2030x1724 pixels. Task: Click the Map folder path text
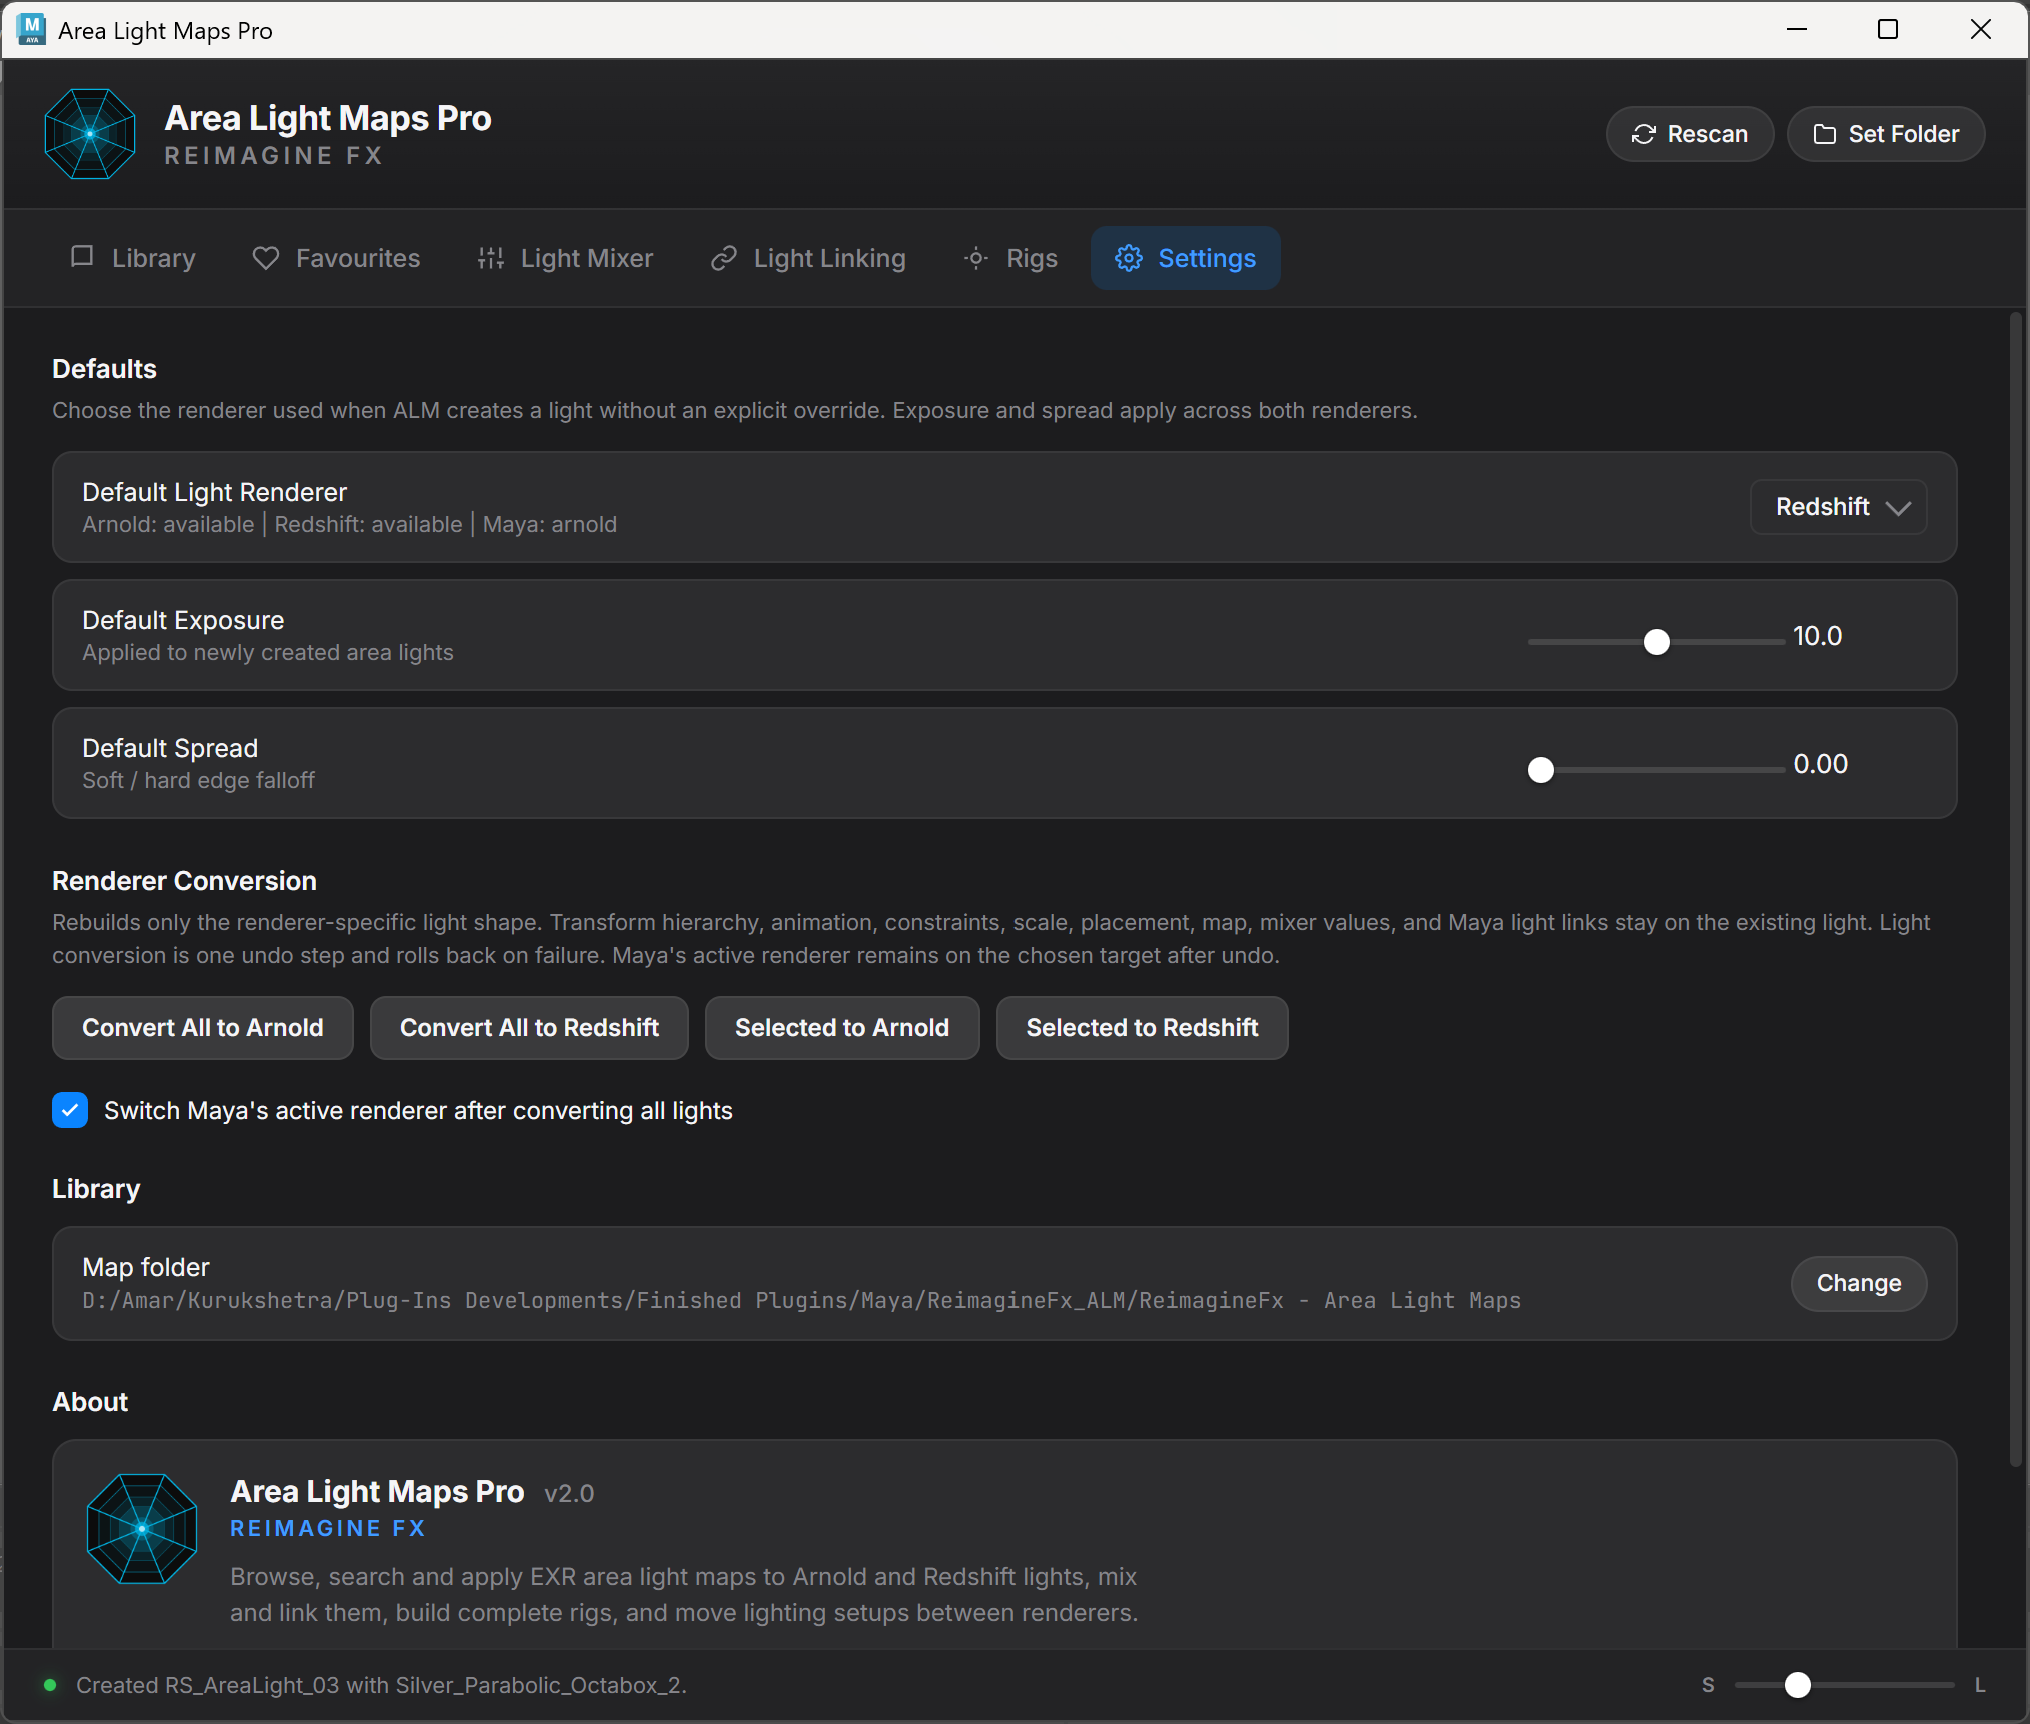(801, 1300)
